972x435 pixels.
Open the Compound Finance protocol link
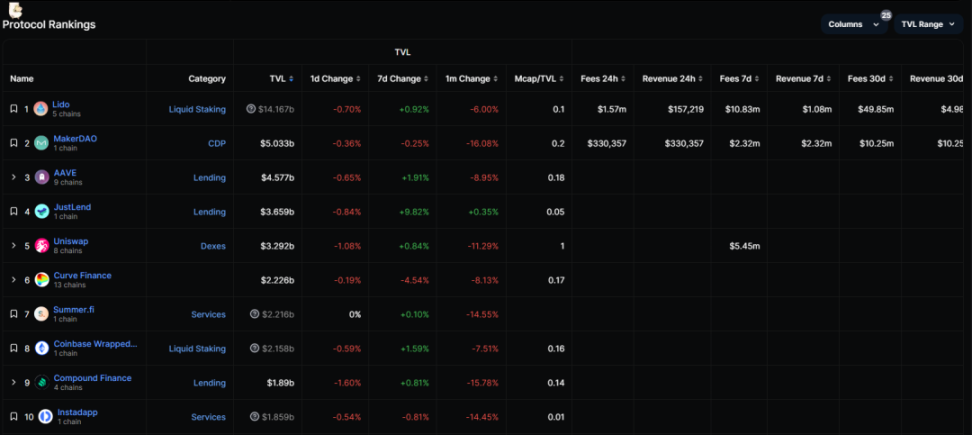(92, 378)
